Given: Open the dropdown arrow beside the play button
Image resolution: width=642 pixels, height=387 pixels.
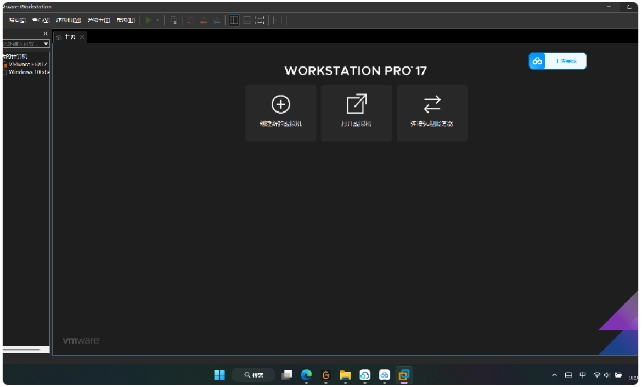Looking at the screenshot, I should point(158,20).
